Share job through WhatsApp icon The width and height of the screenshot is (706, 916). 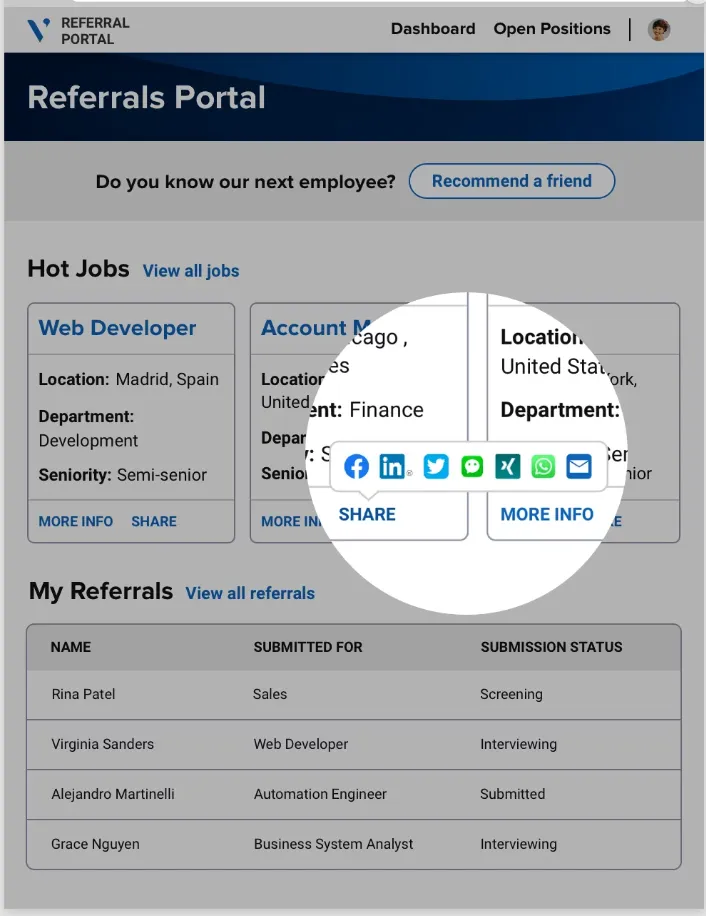point(543,466)
